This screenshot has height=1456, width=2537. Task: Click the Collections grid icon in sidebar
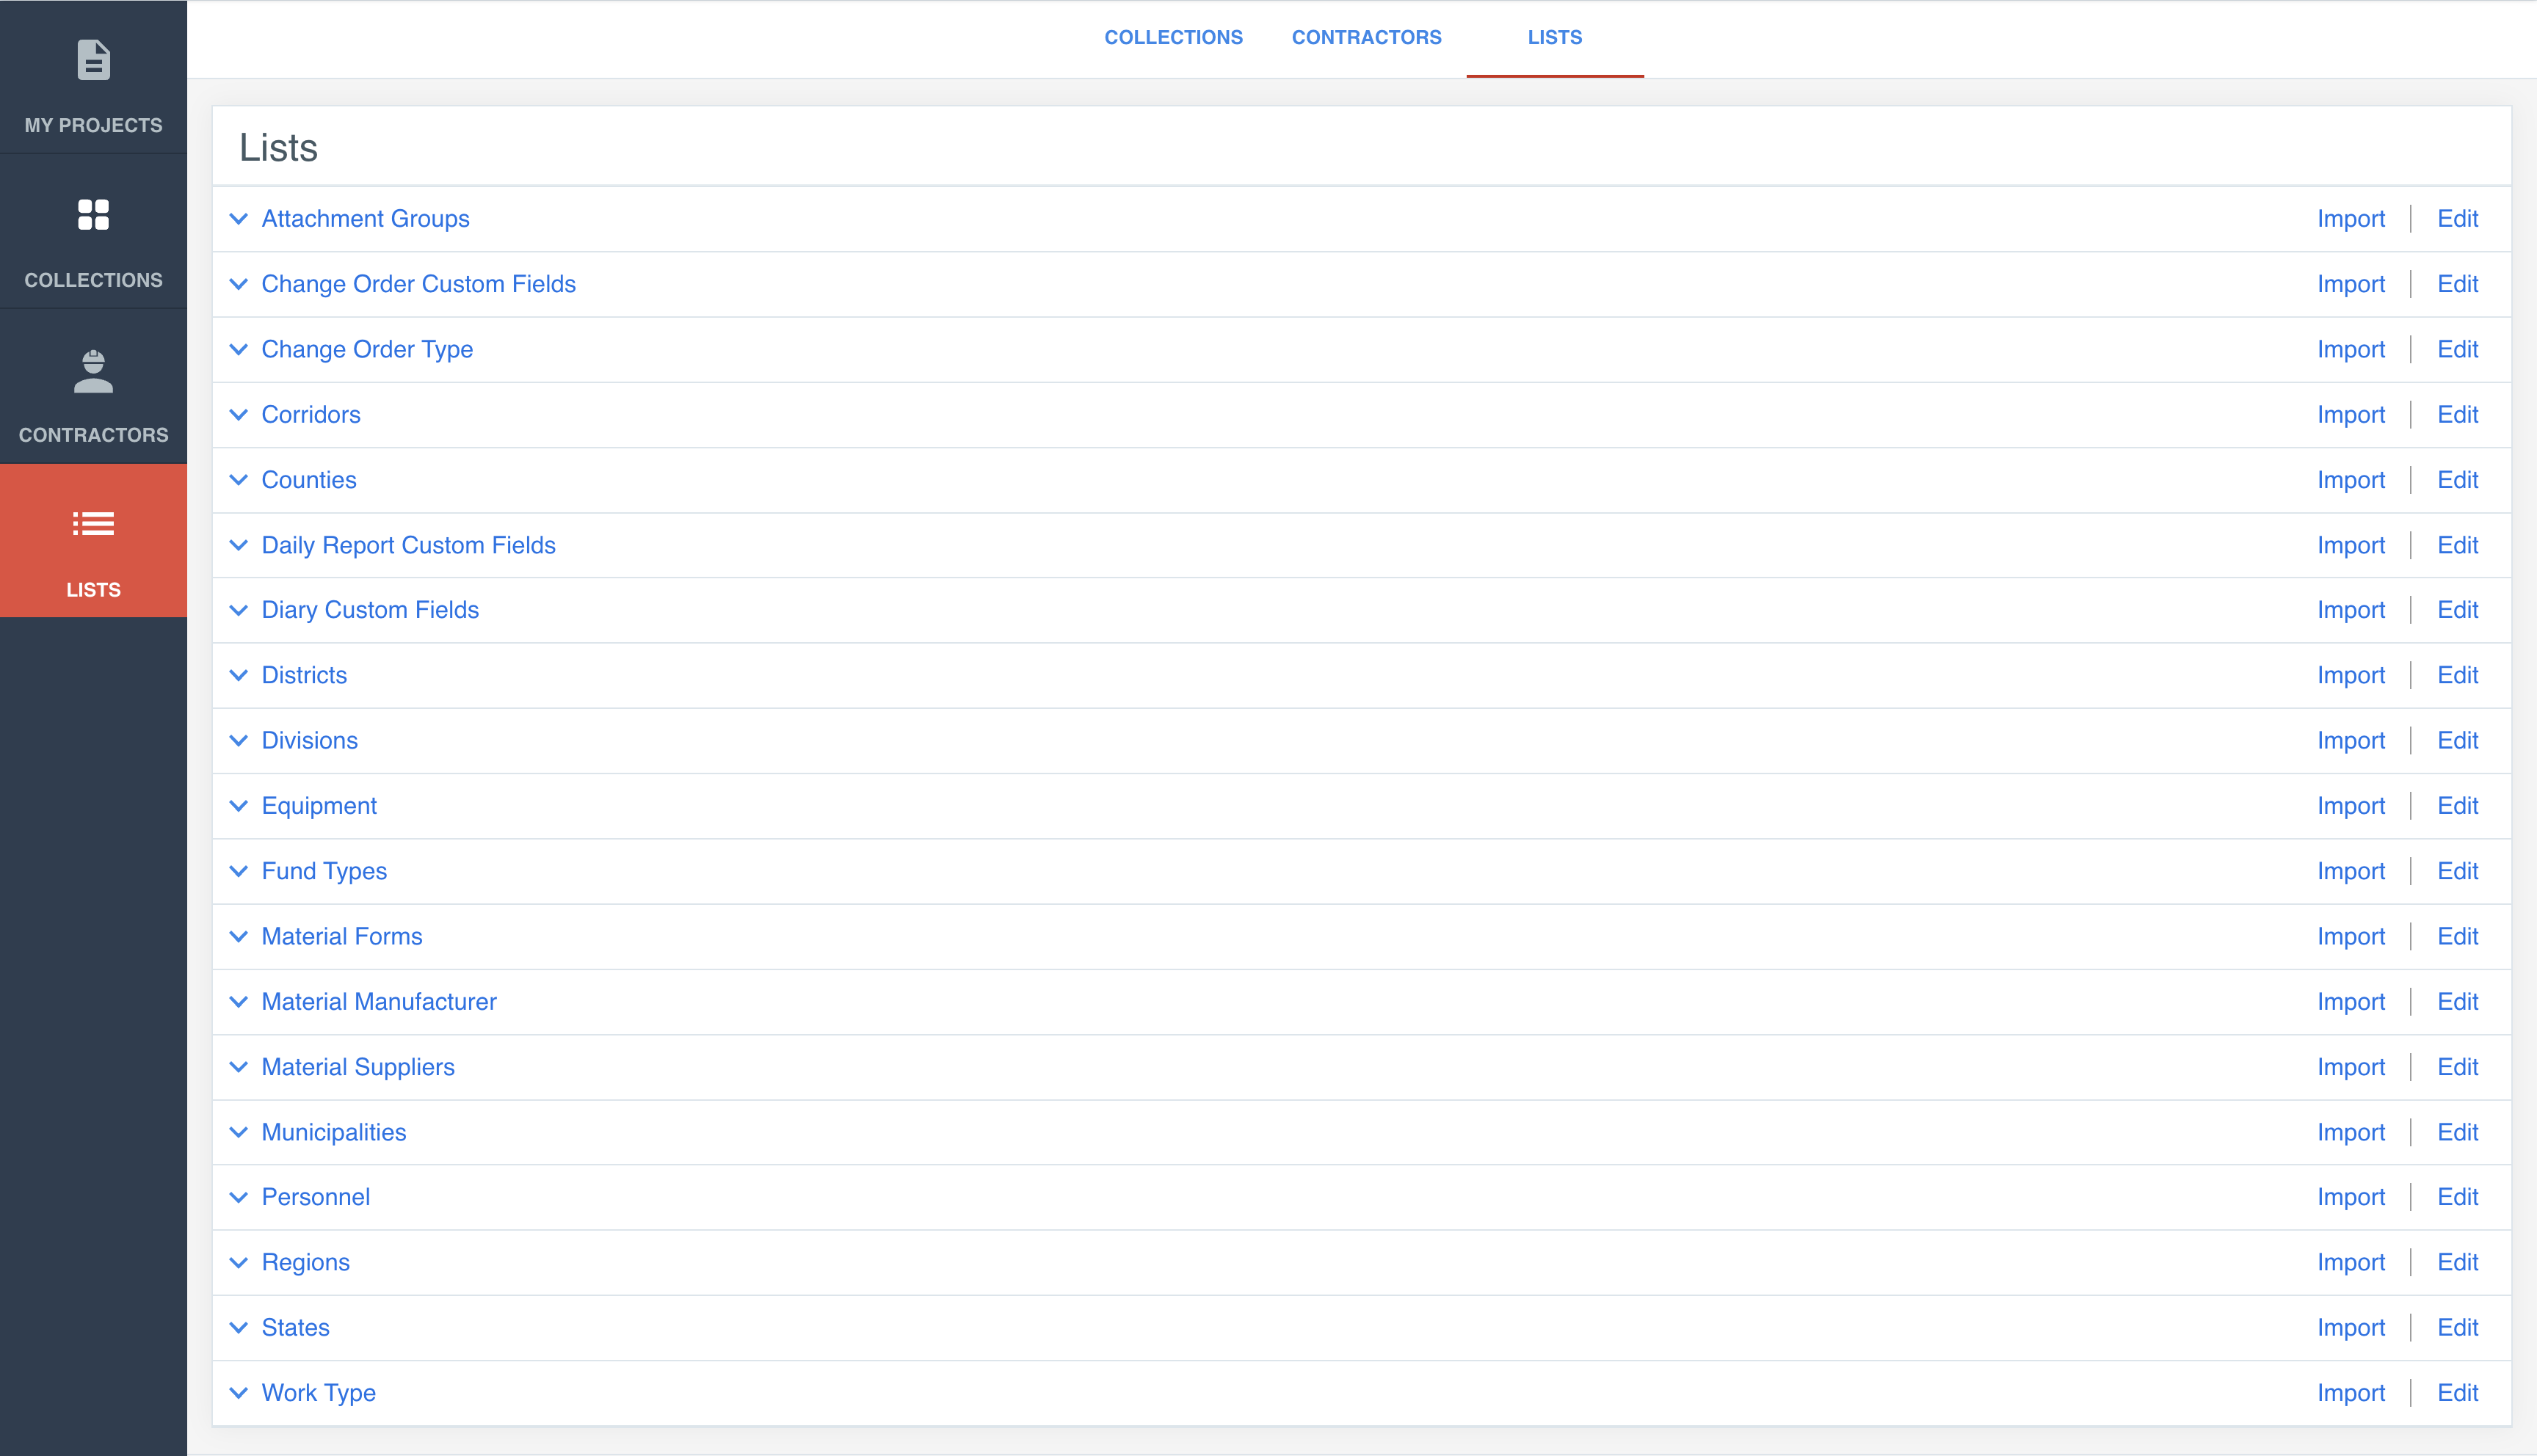tap(93, 214)
